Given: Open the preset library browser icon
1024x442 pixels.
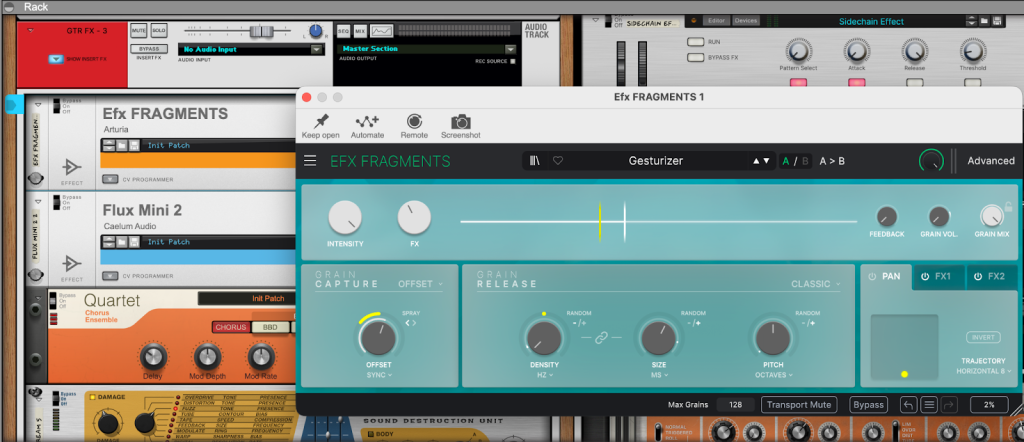Looking at the screenshot, I should coord(536,161).
